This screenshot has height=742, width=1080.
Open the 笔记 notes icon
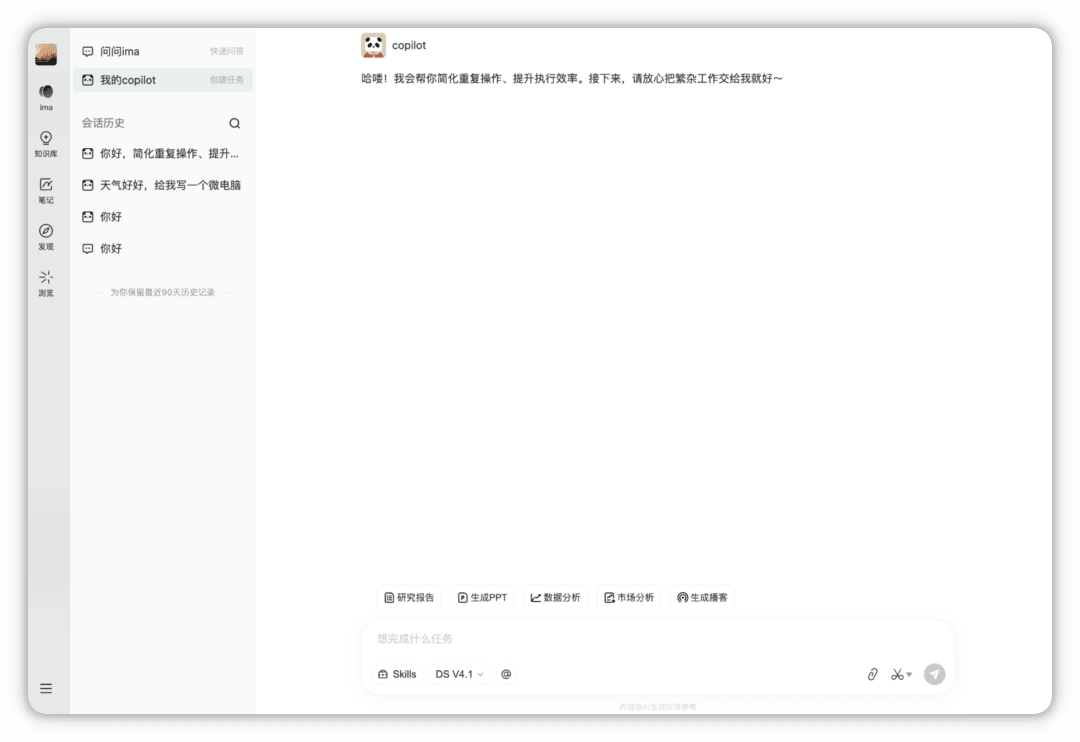tap(46, 191)
